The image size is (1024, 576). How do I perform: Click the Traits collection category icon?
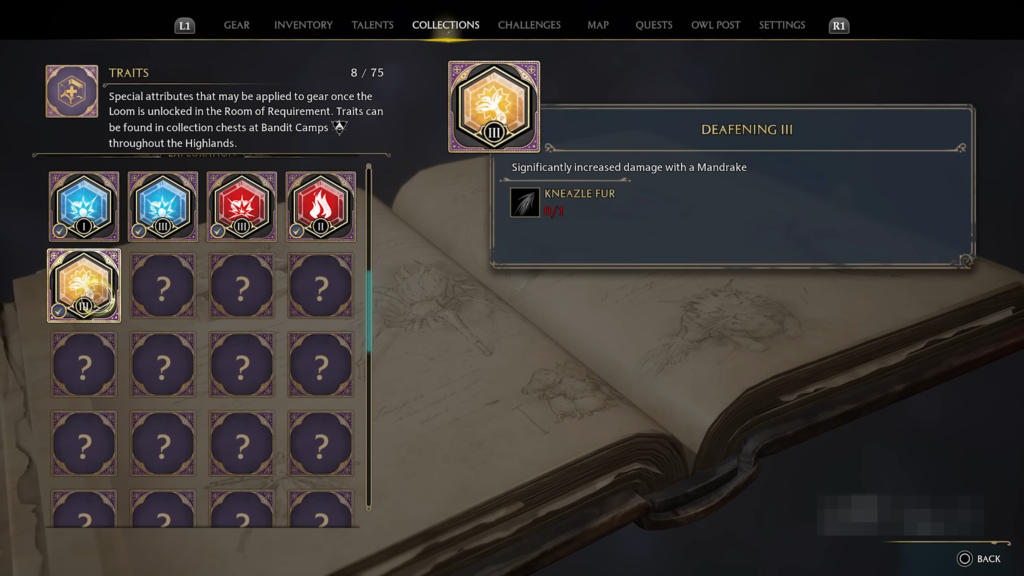[x=72, y=91]
